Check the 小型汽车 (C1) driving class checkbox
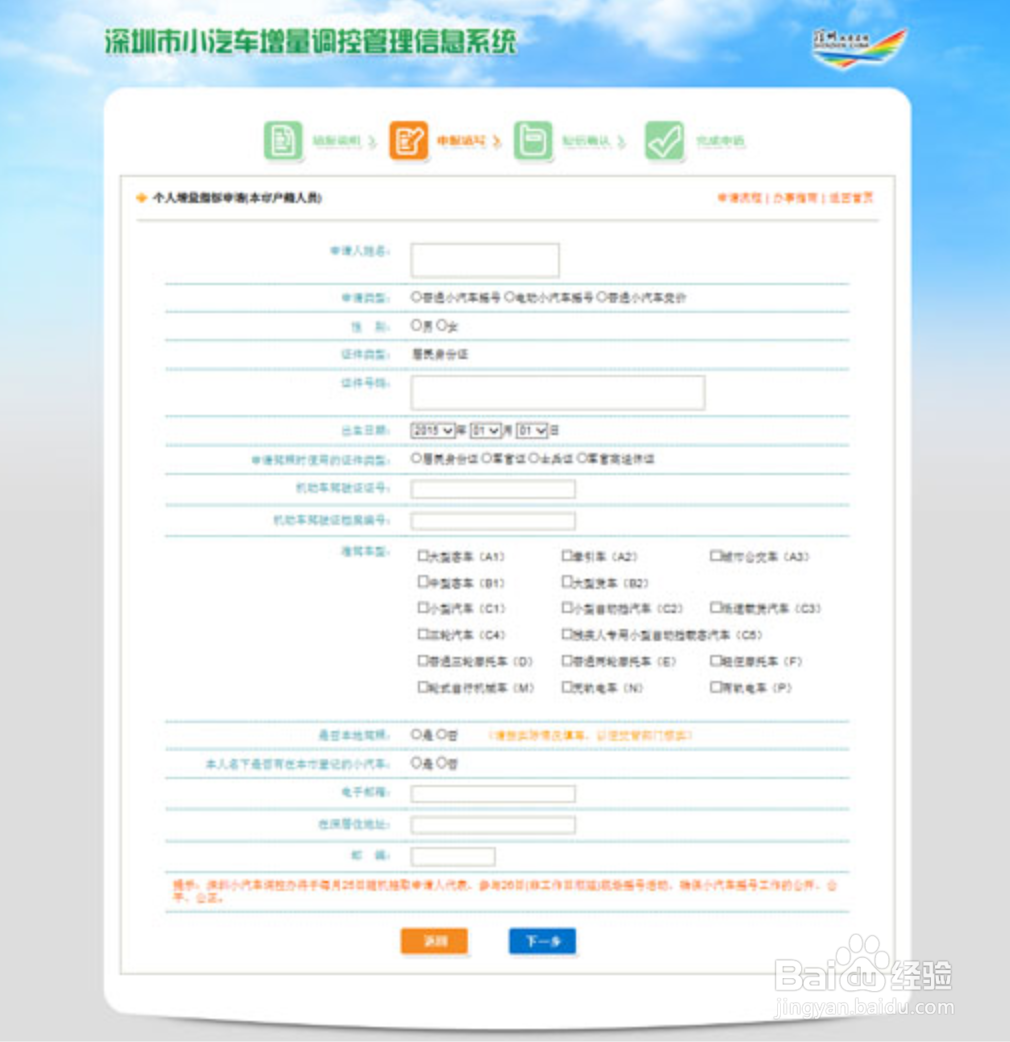This screenshot has height=1042, width=1010. tap(422, 607)
